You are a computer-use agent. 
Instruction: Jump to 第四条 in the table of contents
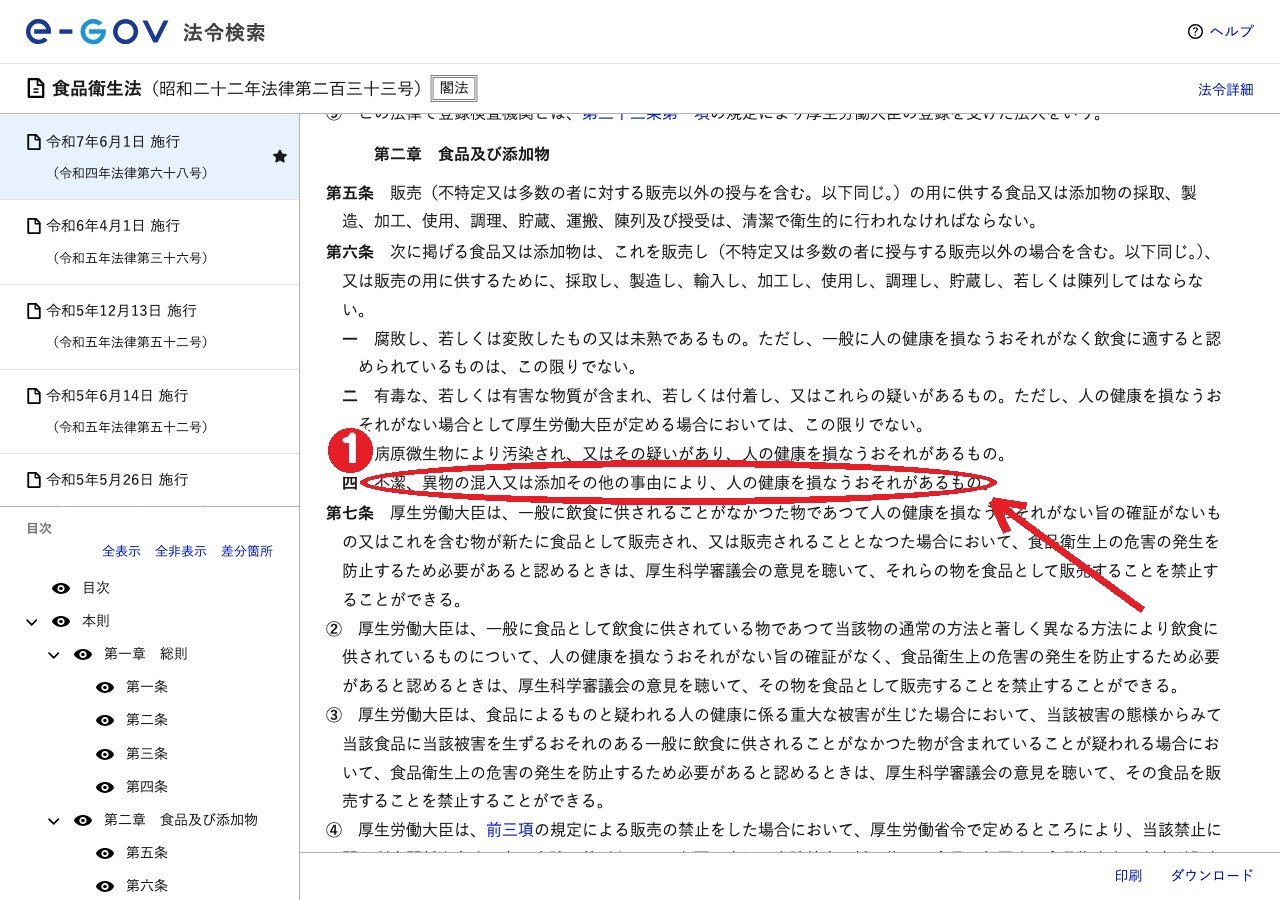[147, 787]
